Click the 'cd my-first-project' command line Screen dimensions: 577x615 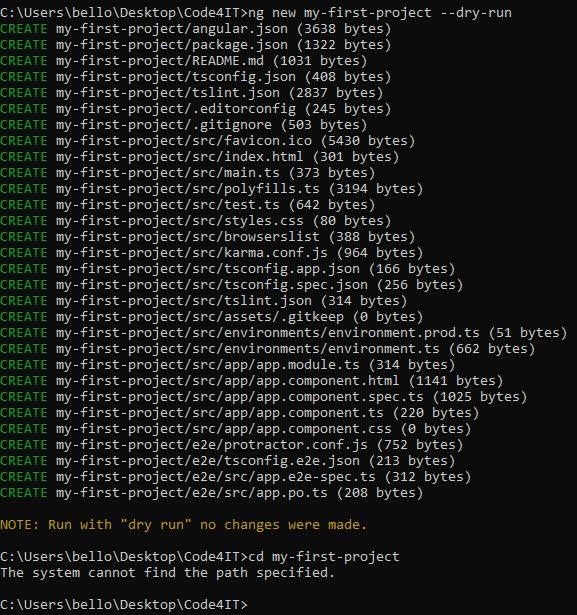pos(200,557)
